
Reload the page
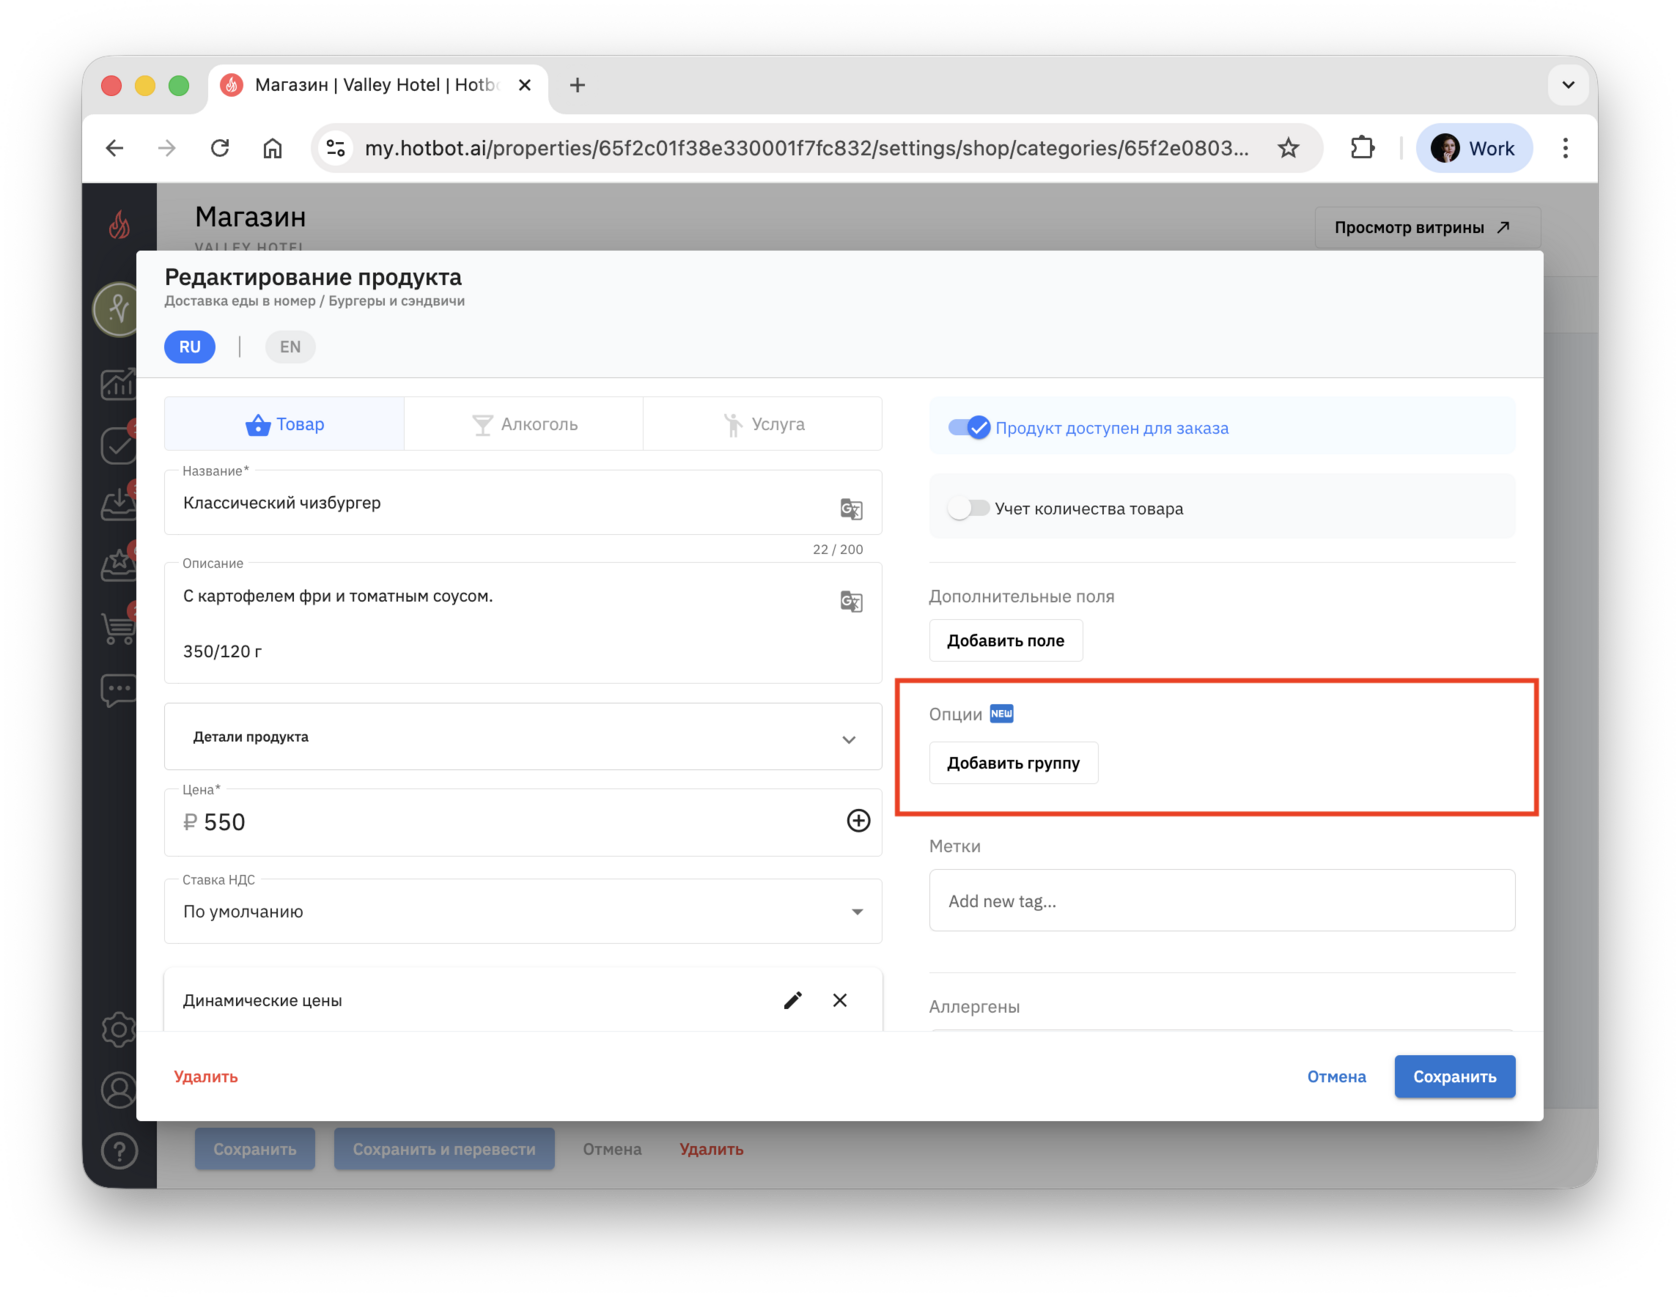point(220,148)
